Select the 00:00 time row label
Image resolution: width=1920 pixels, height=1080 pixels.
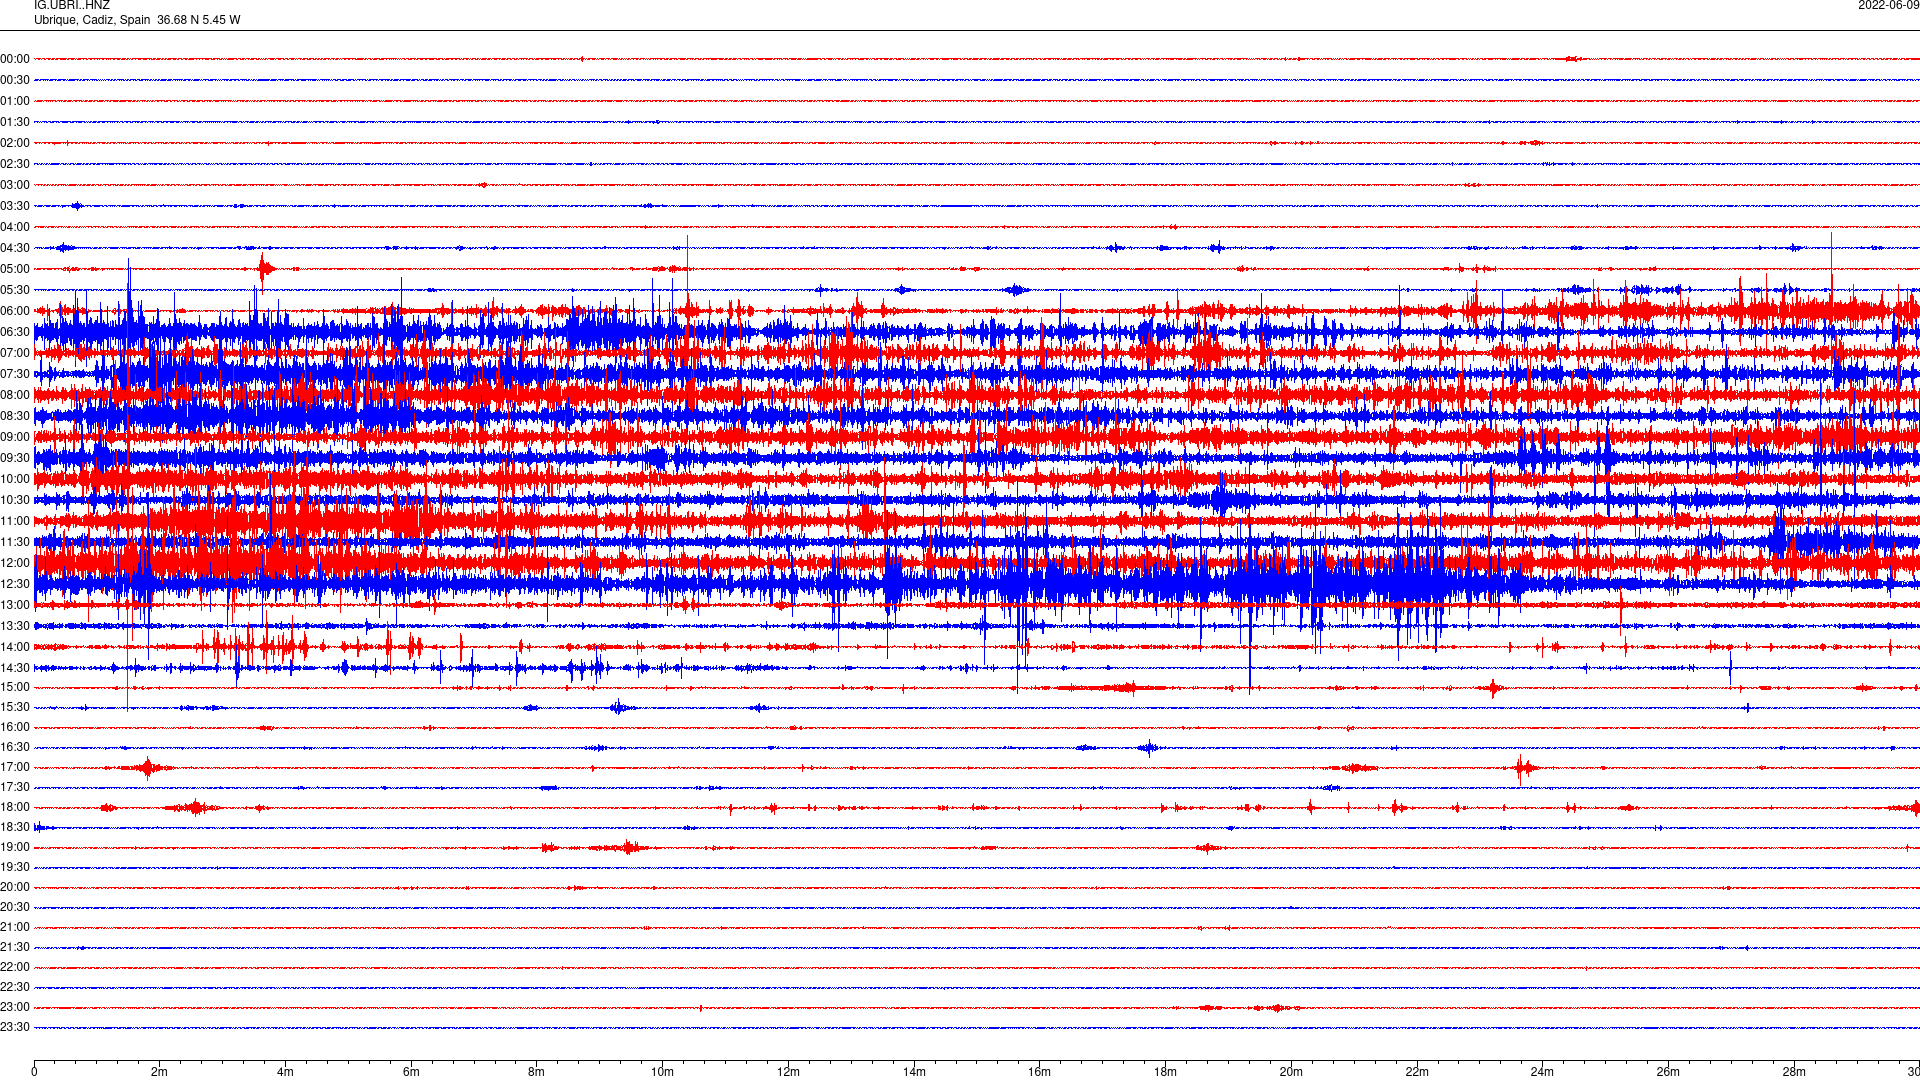pyautogui.click(x=15, y=59)
